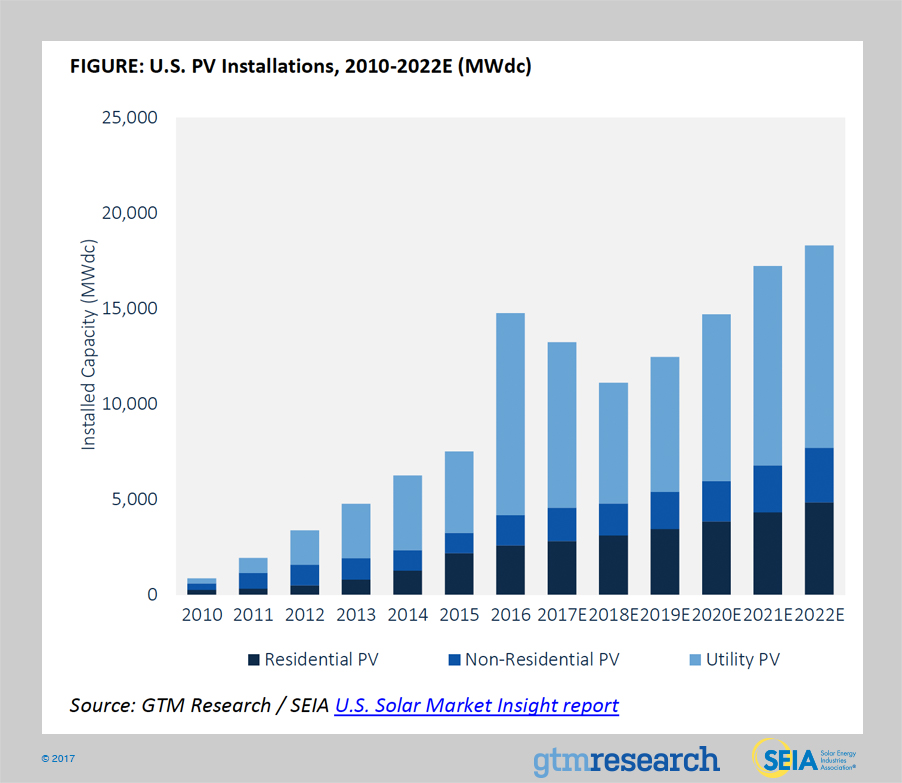The image size is (902, 783).
Task: Click the 2020E Non-Residential PV bar segment
Action: [x=716, y=502]
